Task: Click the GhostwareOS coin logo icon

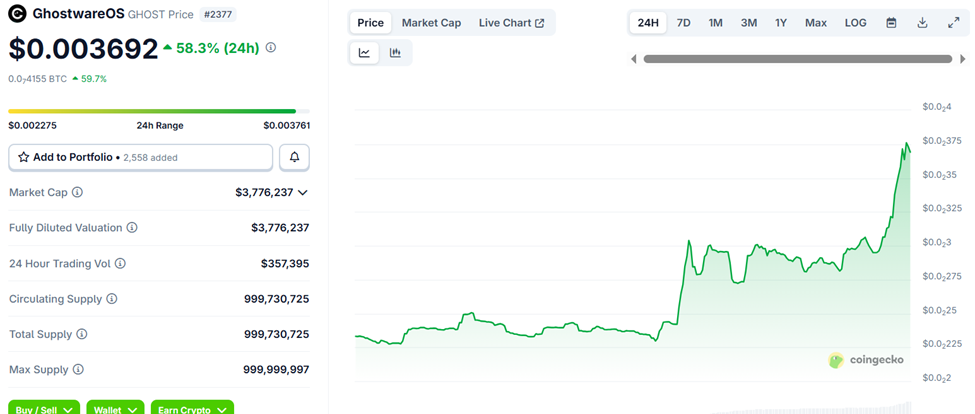Action: tap(19, 13)
